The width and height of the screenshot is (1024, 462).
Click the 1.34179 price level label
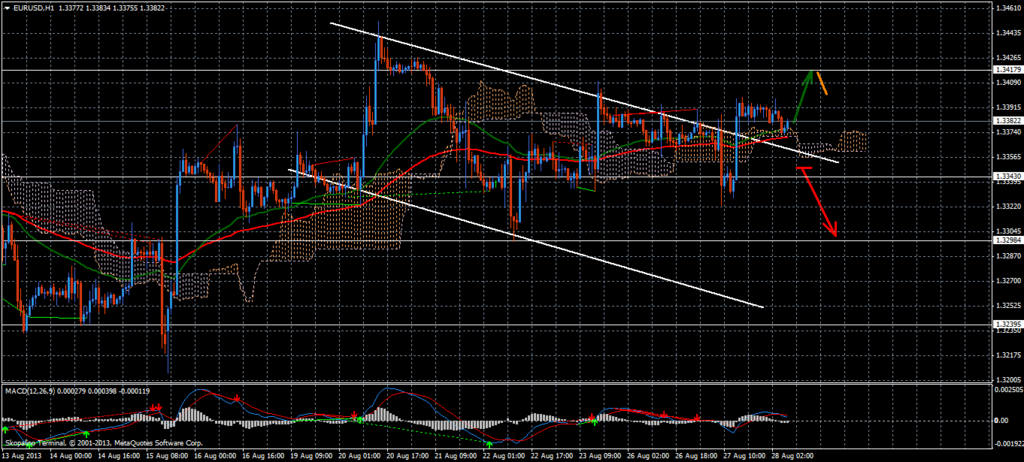pyautogui.click(x=1006, y=70)
